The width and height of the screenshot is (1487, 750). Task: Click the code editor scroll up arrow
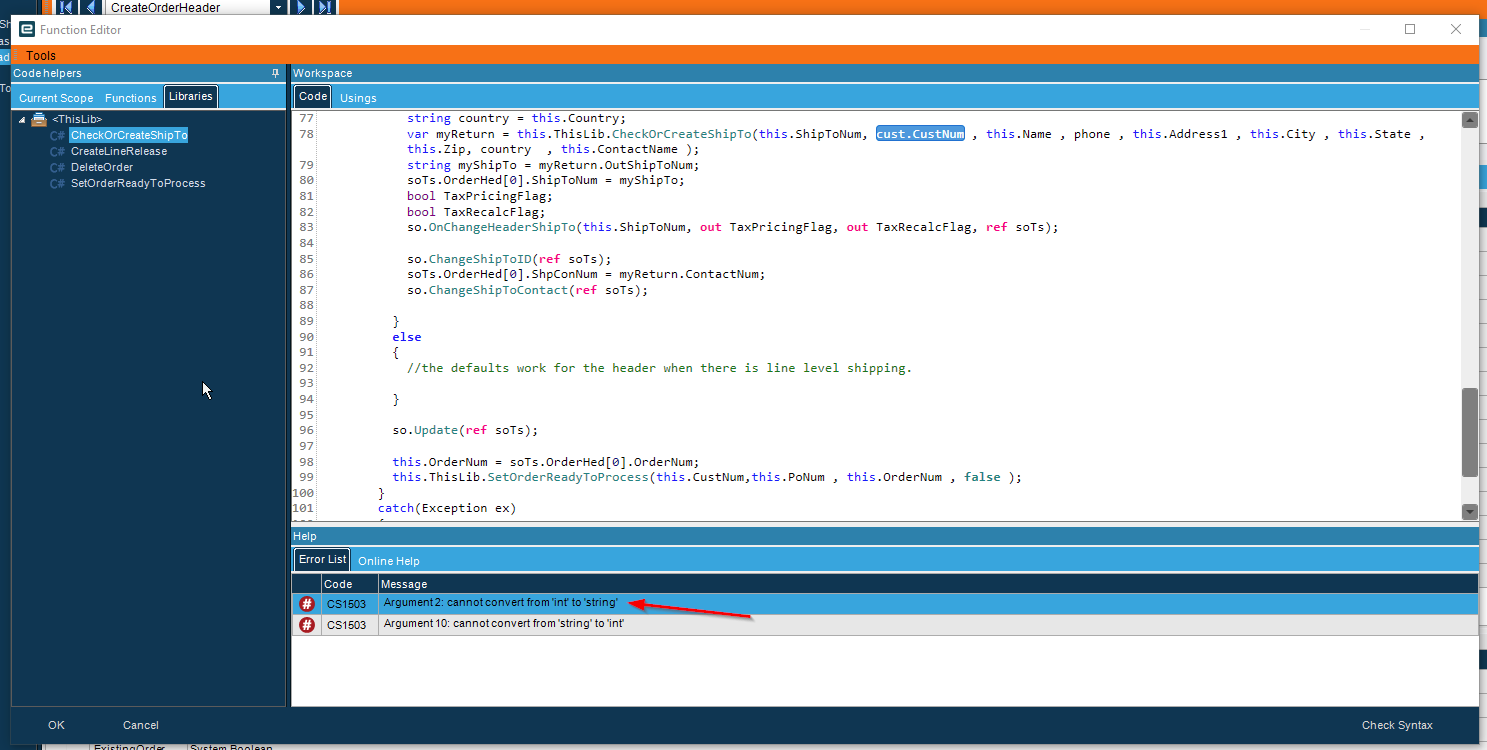coord(1469,120)
